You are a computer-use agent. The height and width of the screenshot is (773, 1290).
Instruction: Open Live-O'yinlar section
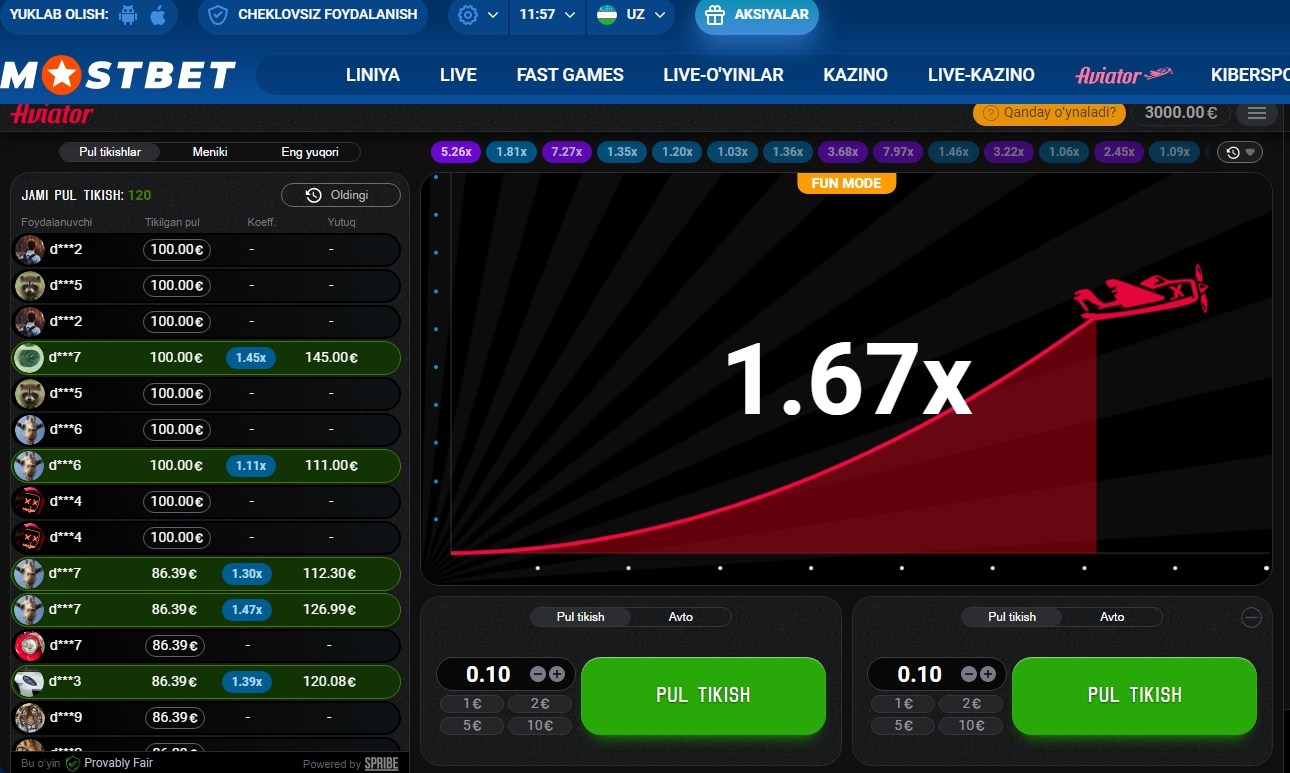[x=723, y=75]
